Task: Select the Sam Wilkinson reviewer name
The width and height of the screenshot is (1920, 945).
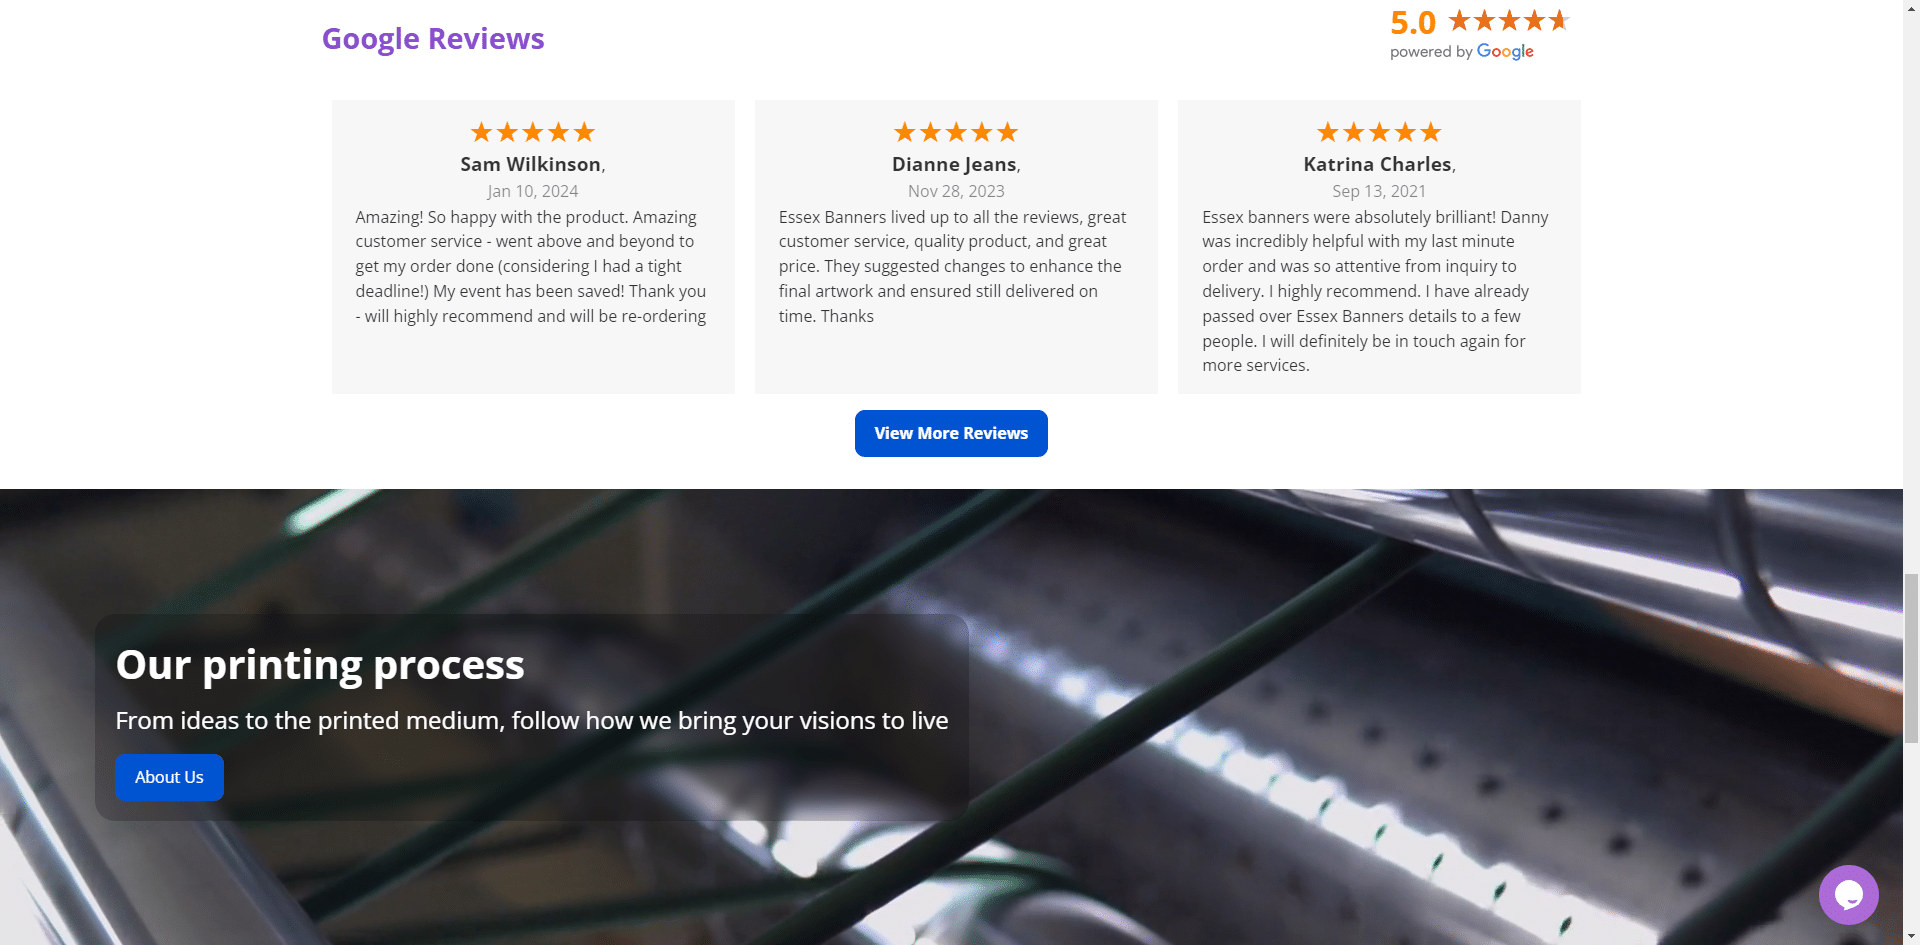Action: [x=531, y=164]
